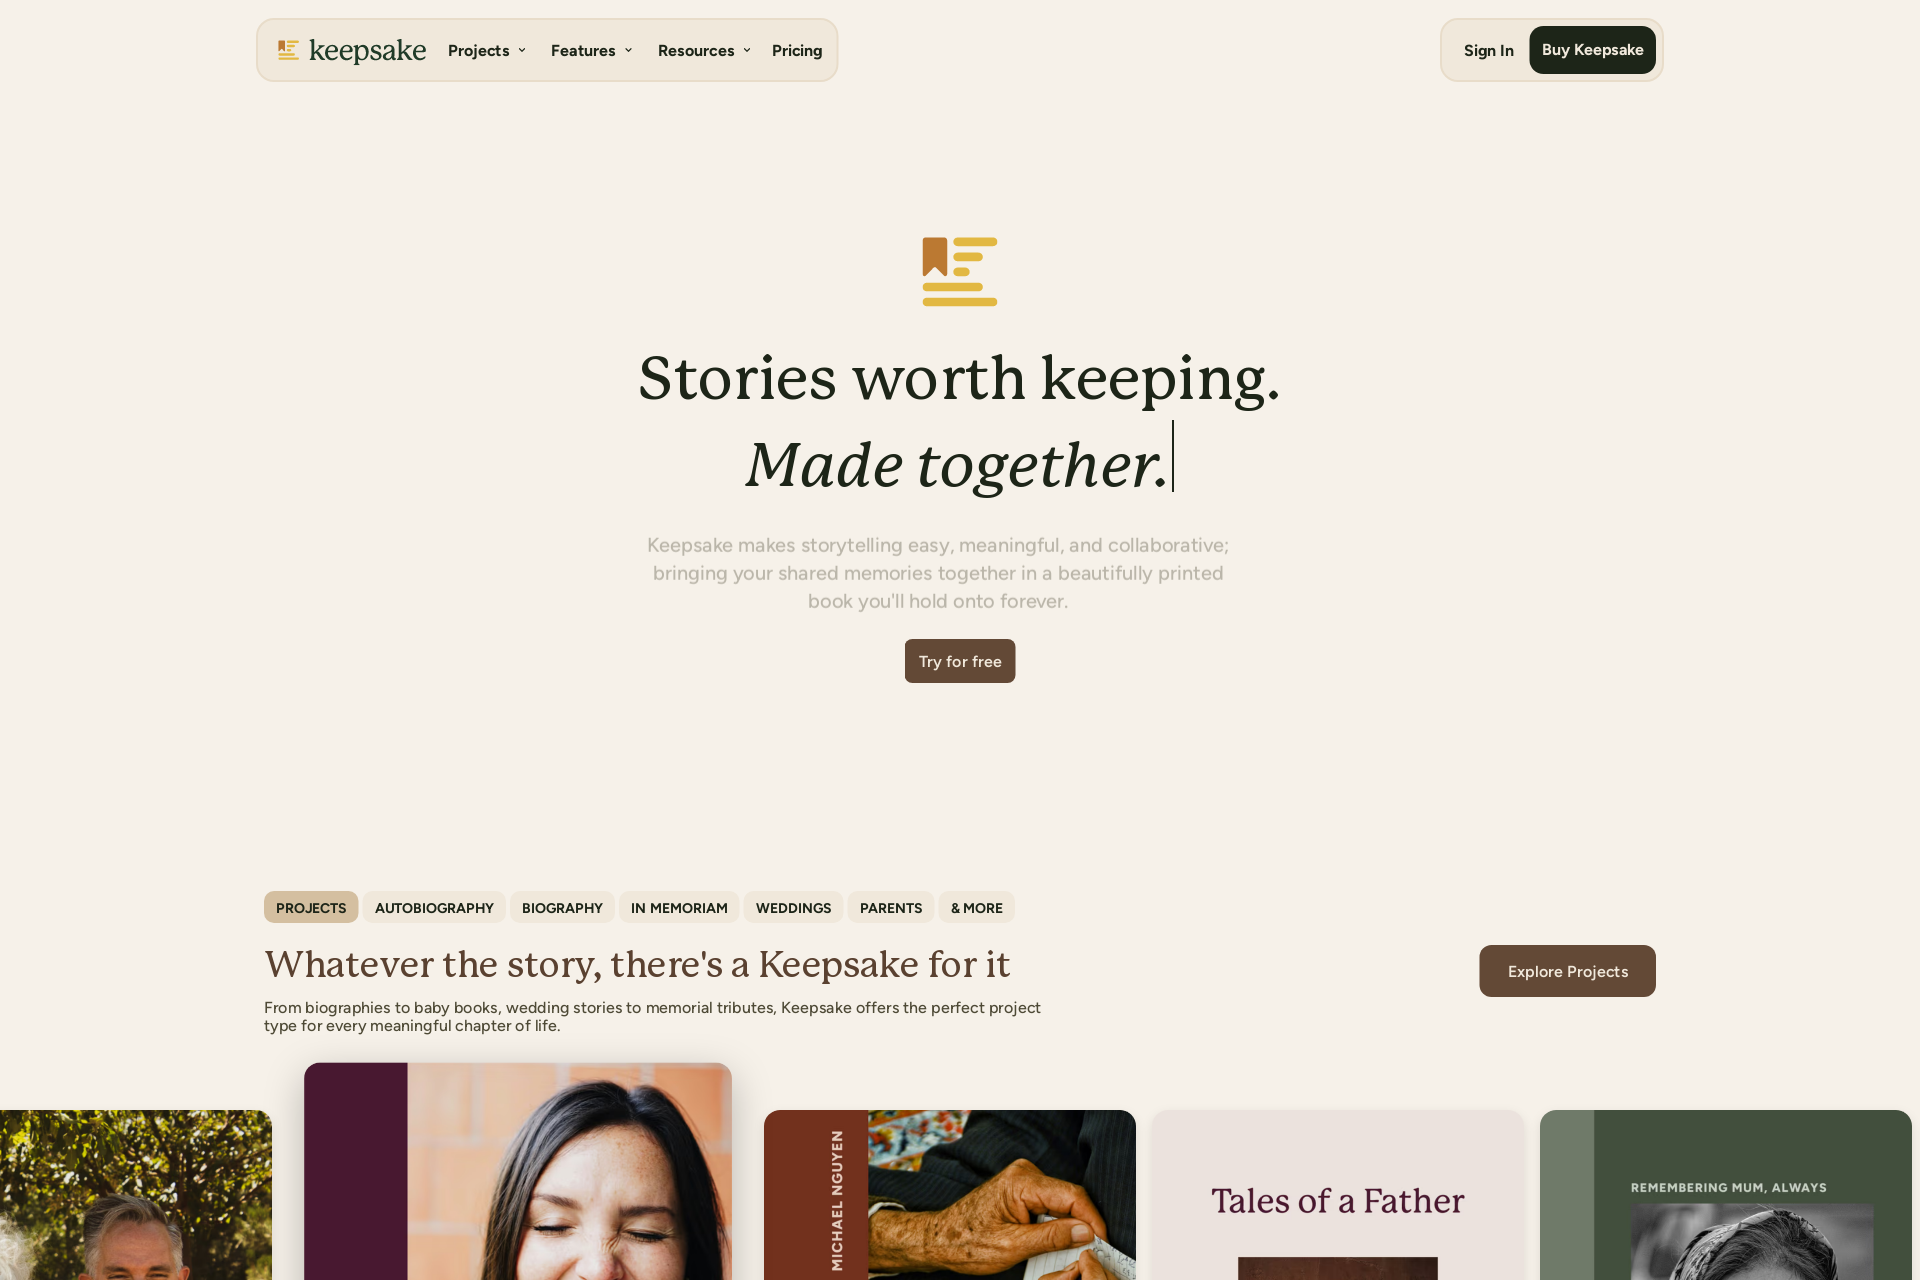Screen dimensions: 1920x1280
Task: Click the & MORE tab
Action: click(x=976, y=907)
